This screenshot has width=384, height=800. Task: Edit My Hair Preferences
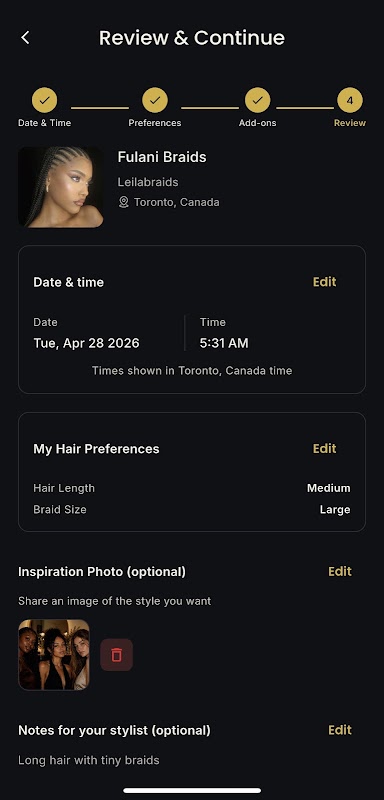pos(324,448)
